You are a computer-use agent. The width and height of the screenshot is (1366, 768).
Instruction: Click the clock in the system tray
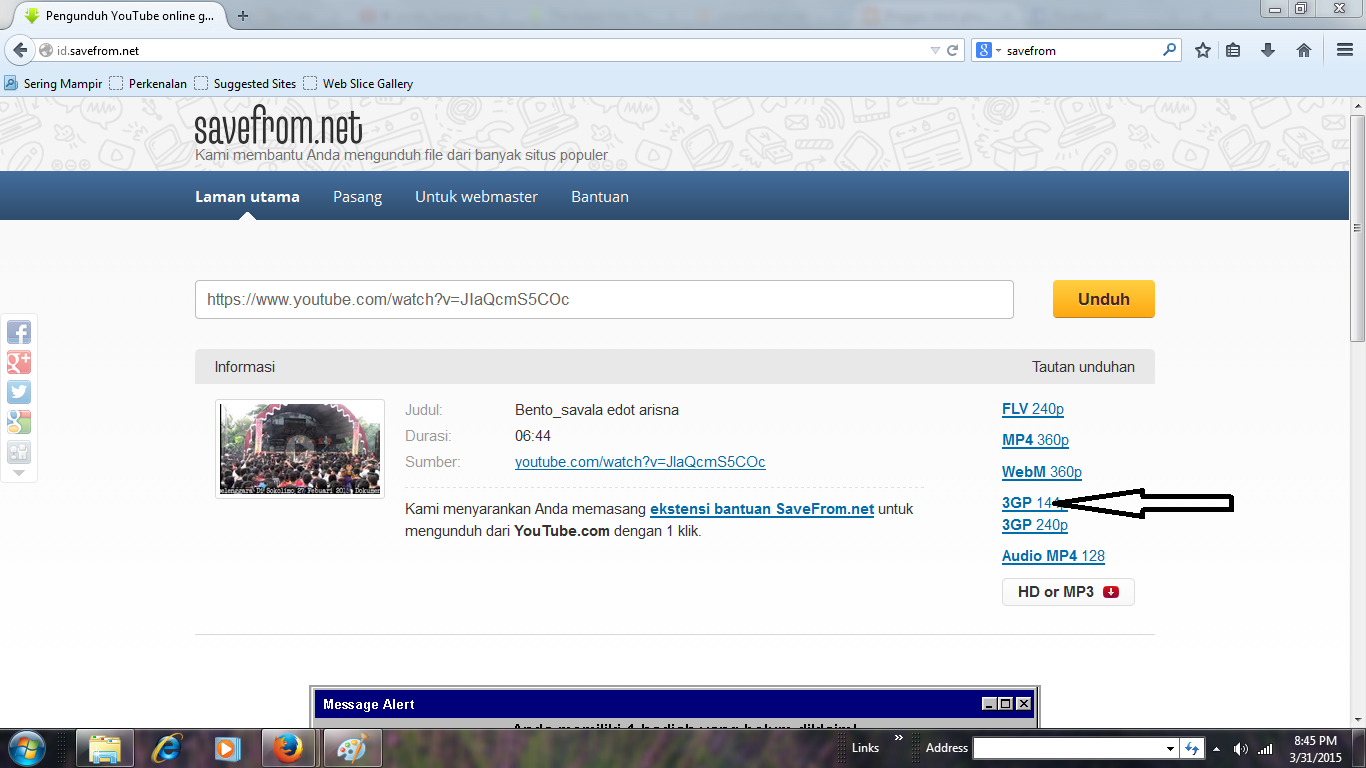point(1315,749)
